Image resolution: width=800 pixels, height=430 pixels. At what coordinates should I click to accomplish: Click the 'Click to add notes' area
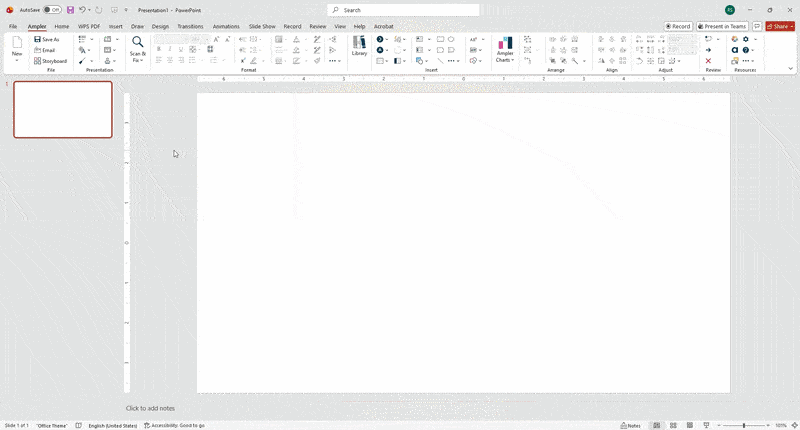[x=150, y=408]
